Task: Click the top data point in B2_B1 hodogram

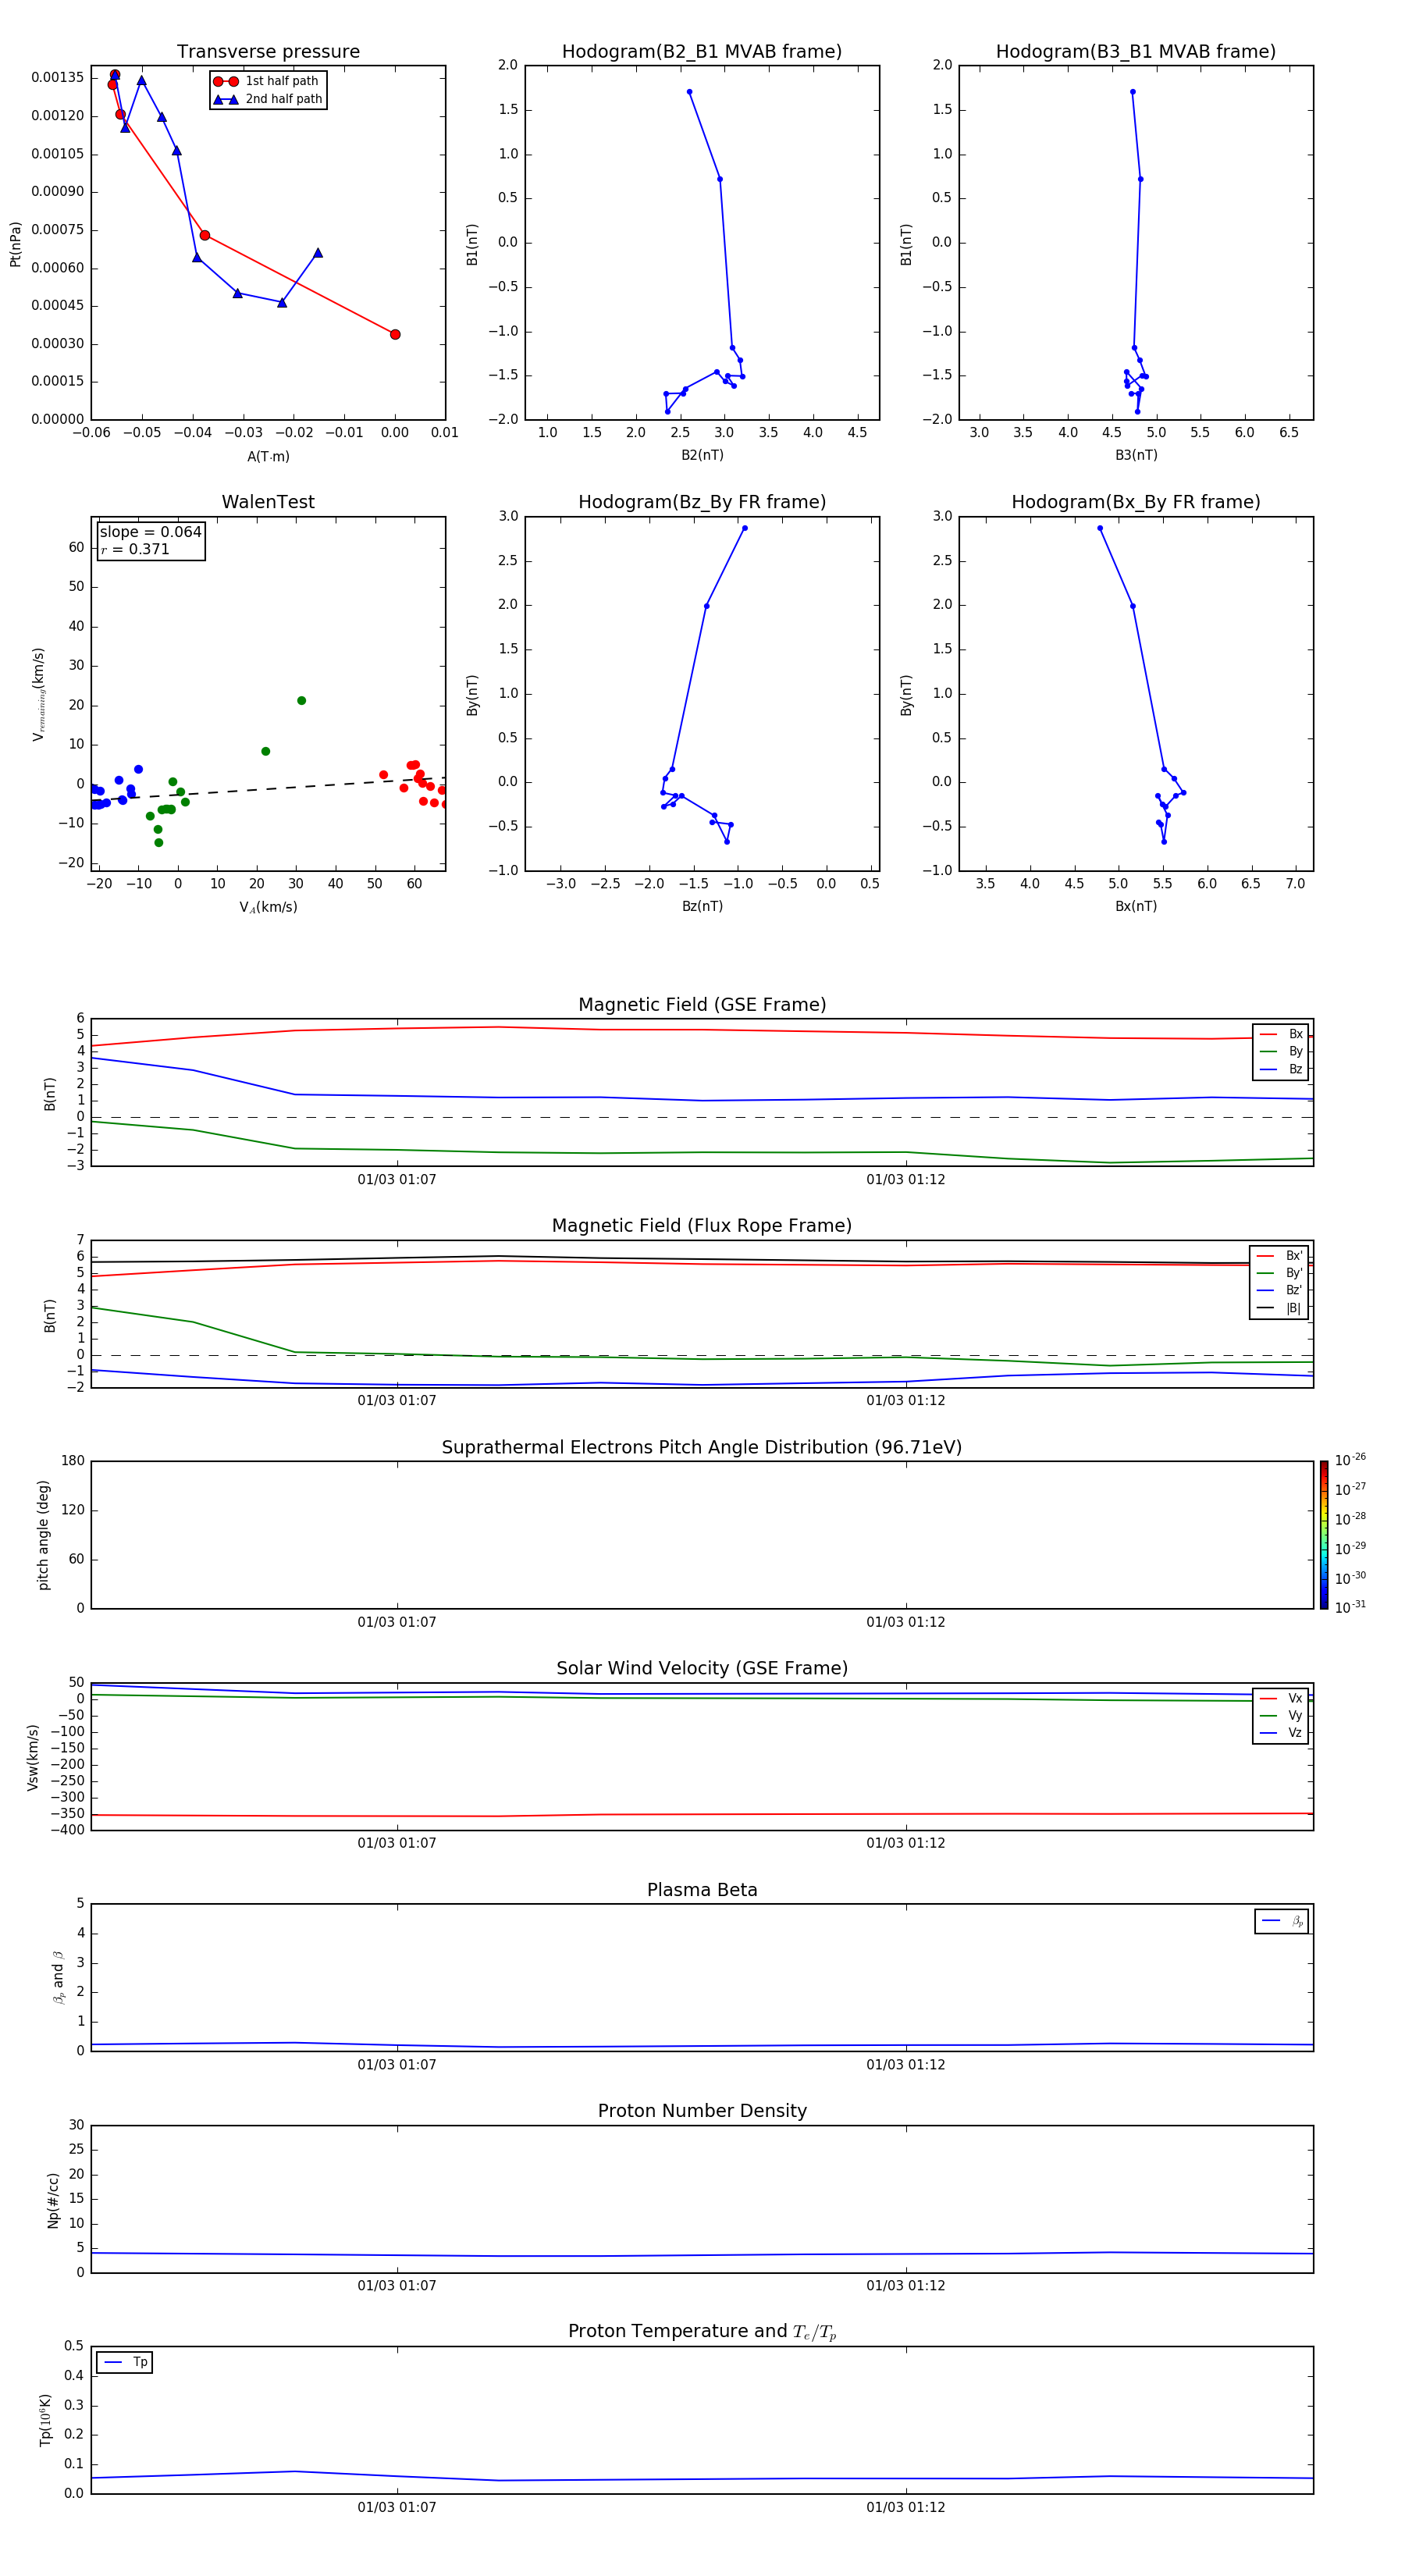Action: [x=689, y=92]
